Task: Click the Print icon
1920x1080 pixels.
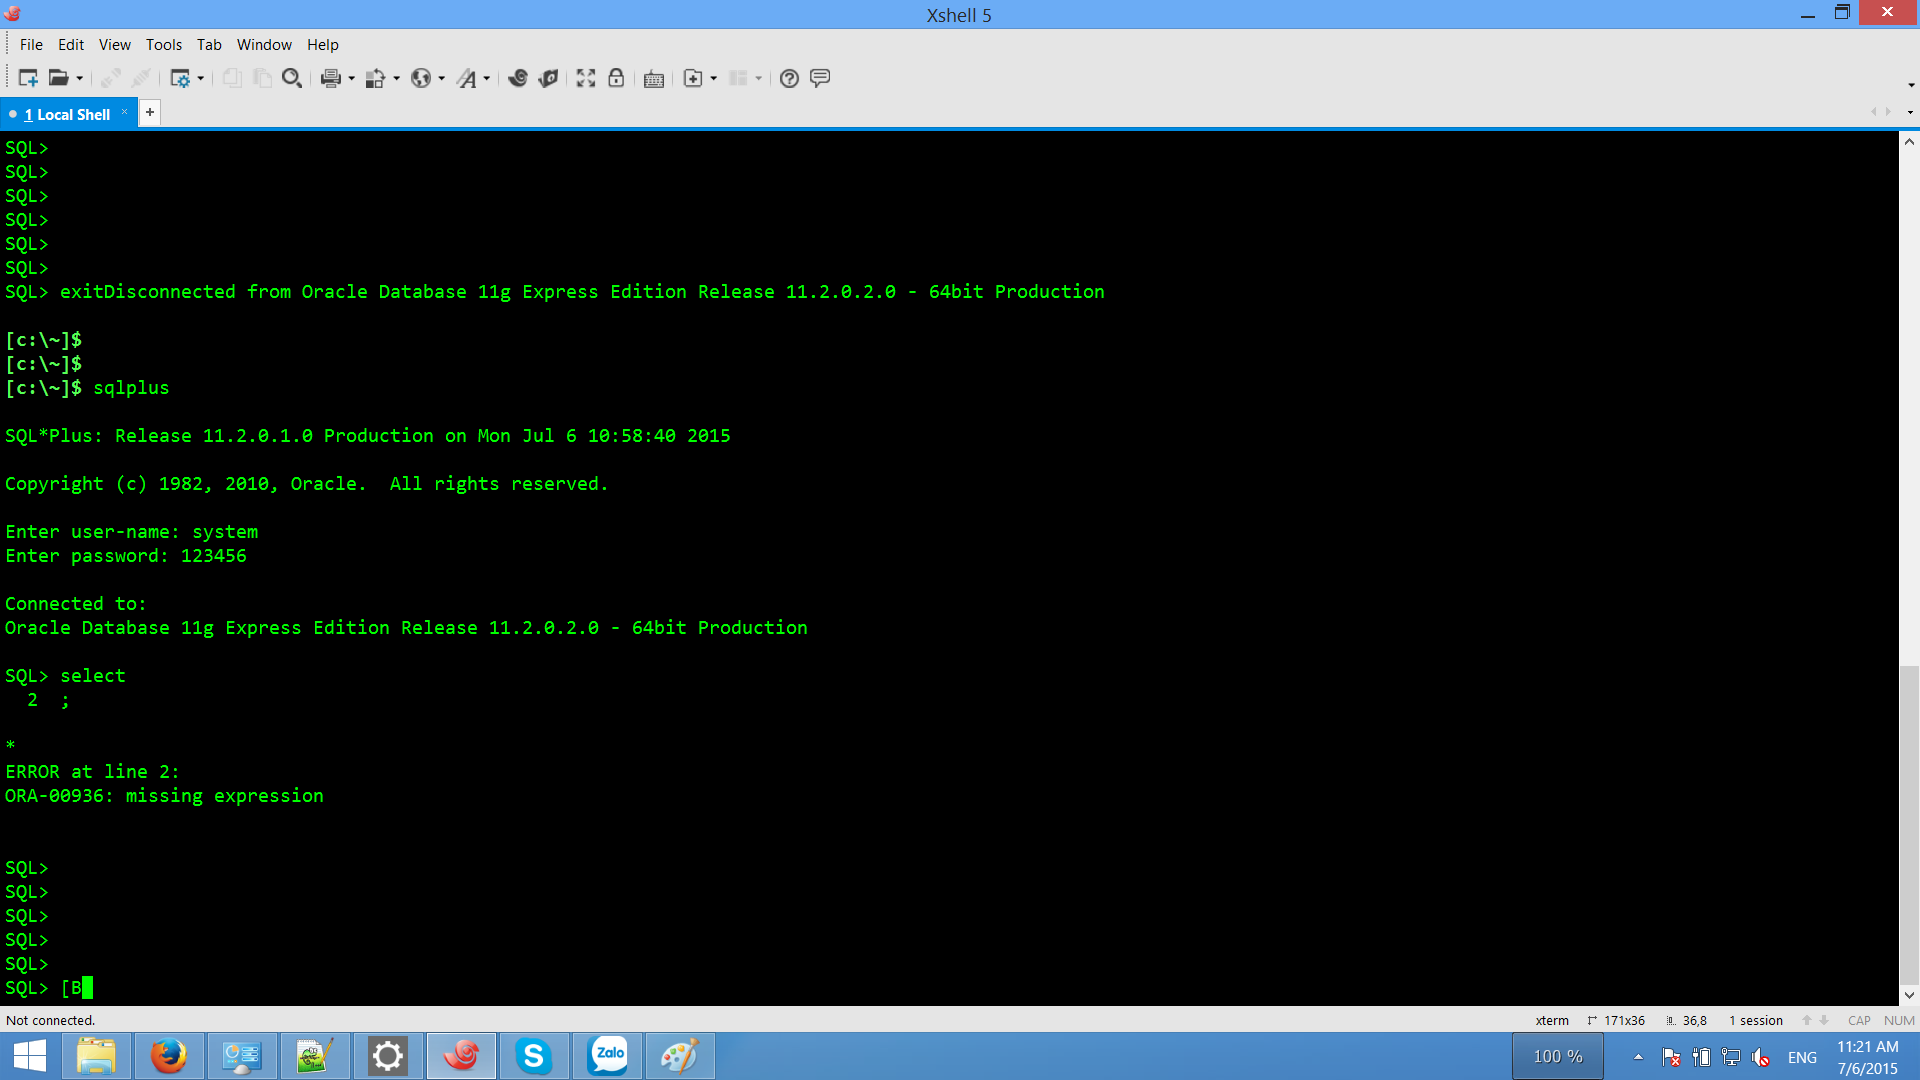Action: 331,78
